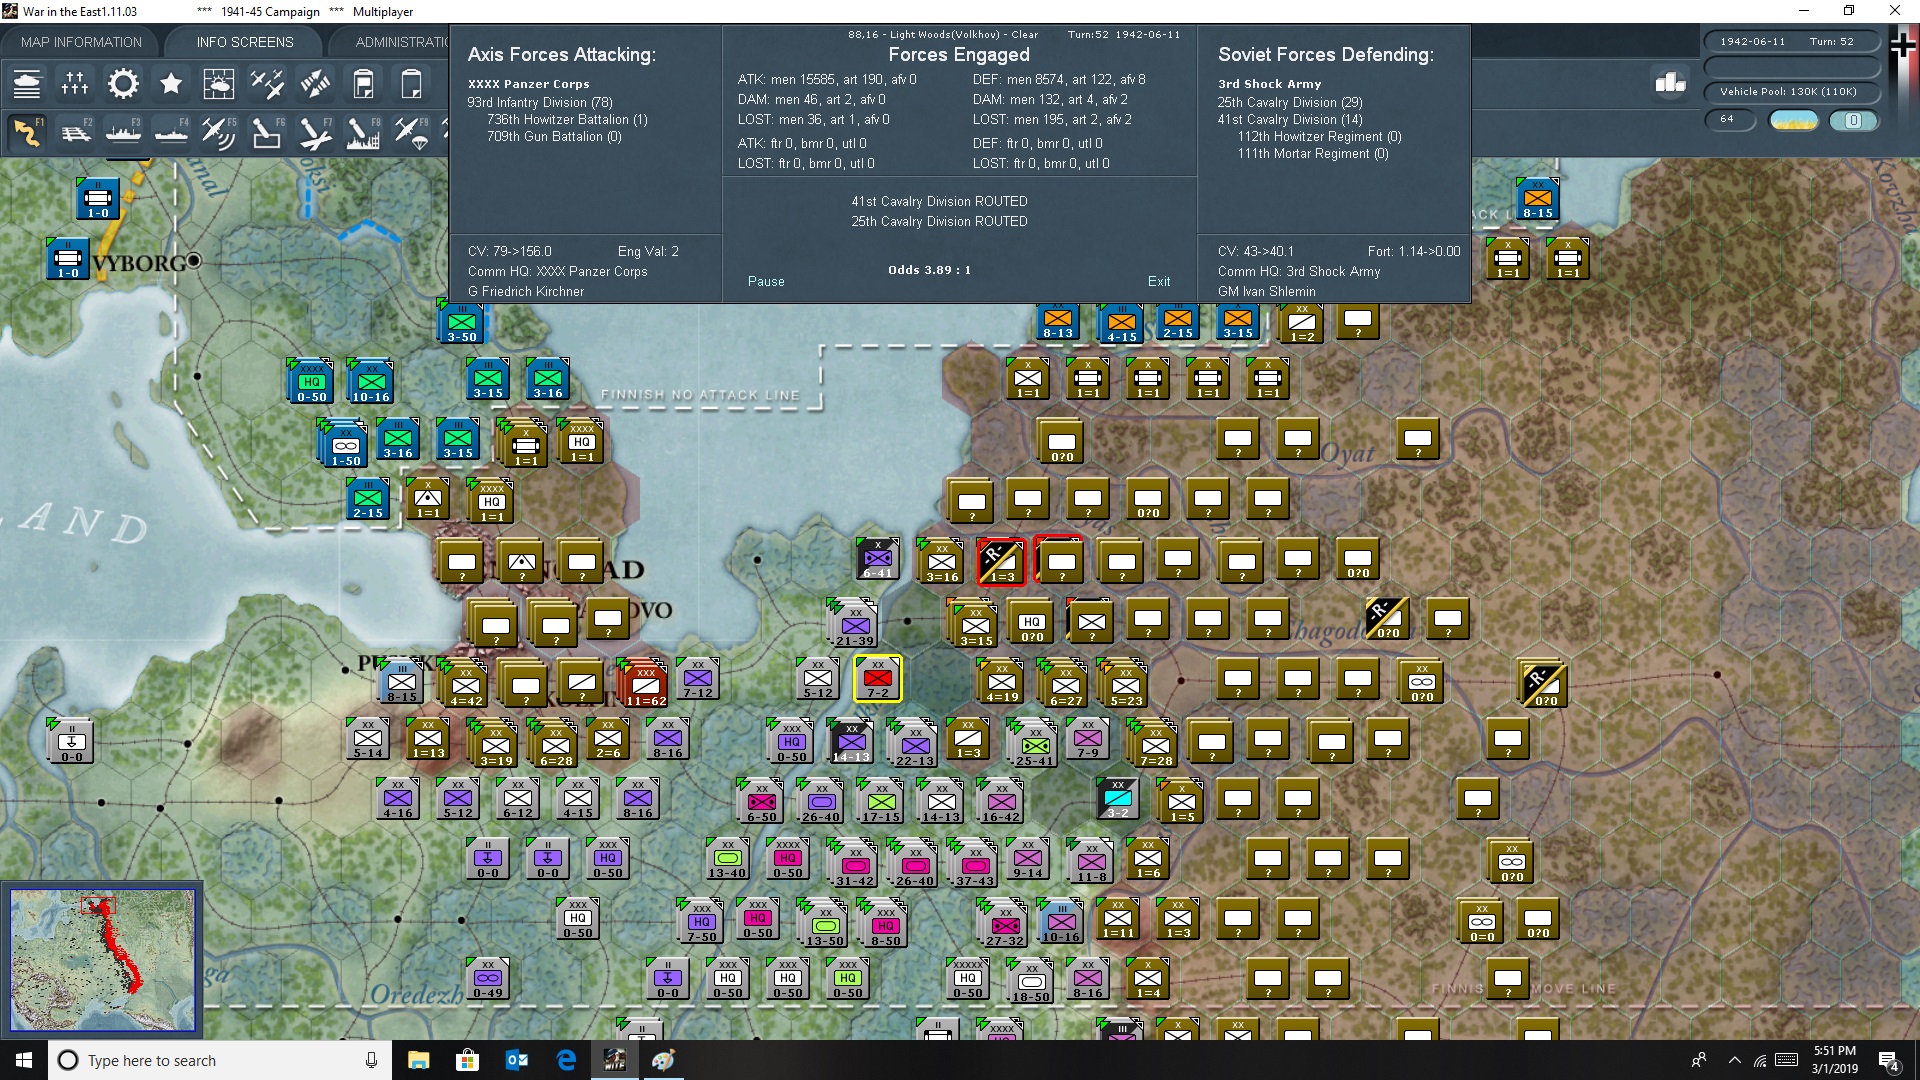The width and height of the screenshot is (1920, 1080).
Task: Select the F4 amphibious transport mode
Action: coord(171,133)
